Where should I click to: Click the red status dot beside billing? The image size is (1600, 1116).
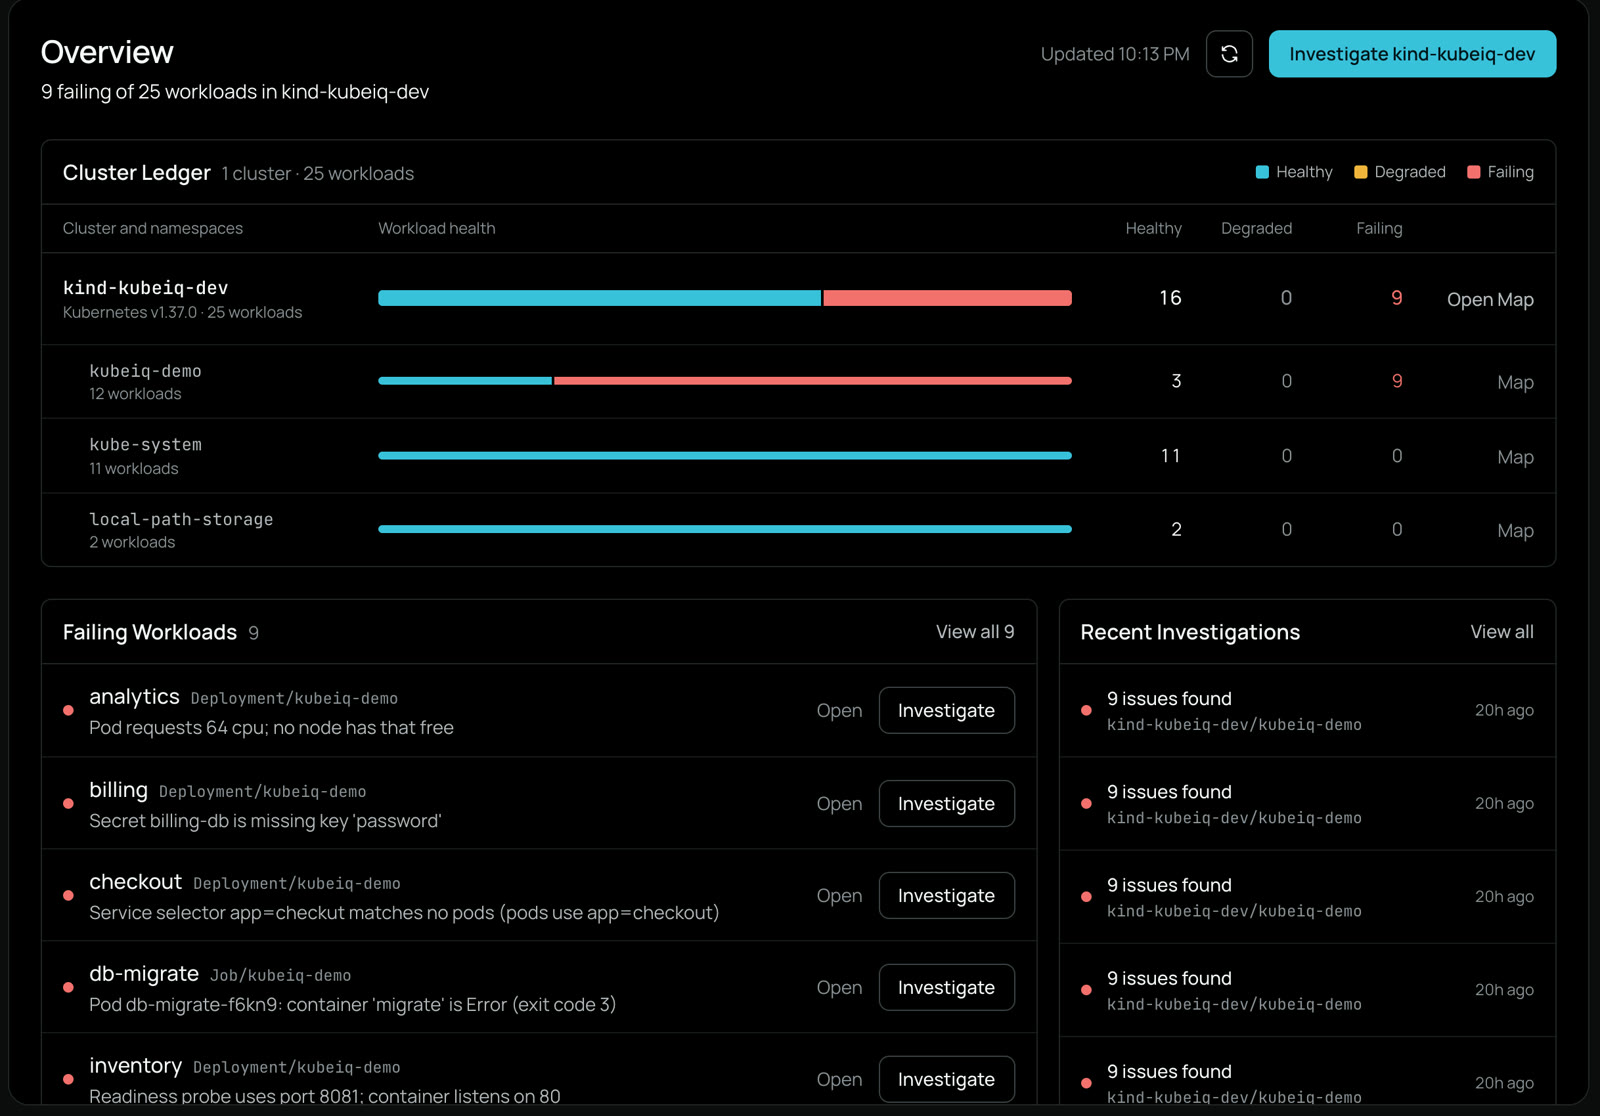[68, 803]
